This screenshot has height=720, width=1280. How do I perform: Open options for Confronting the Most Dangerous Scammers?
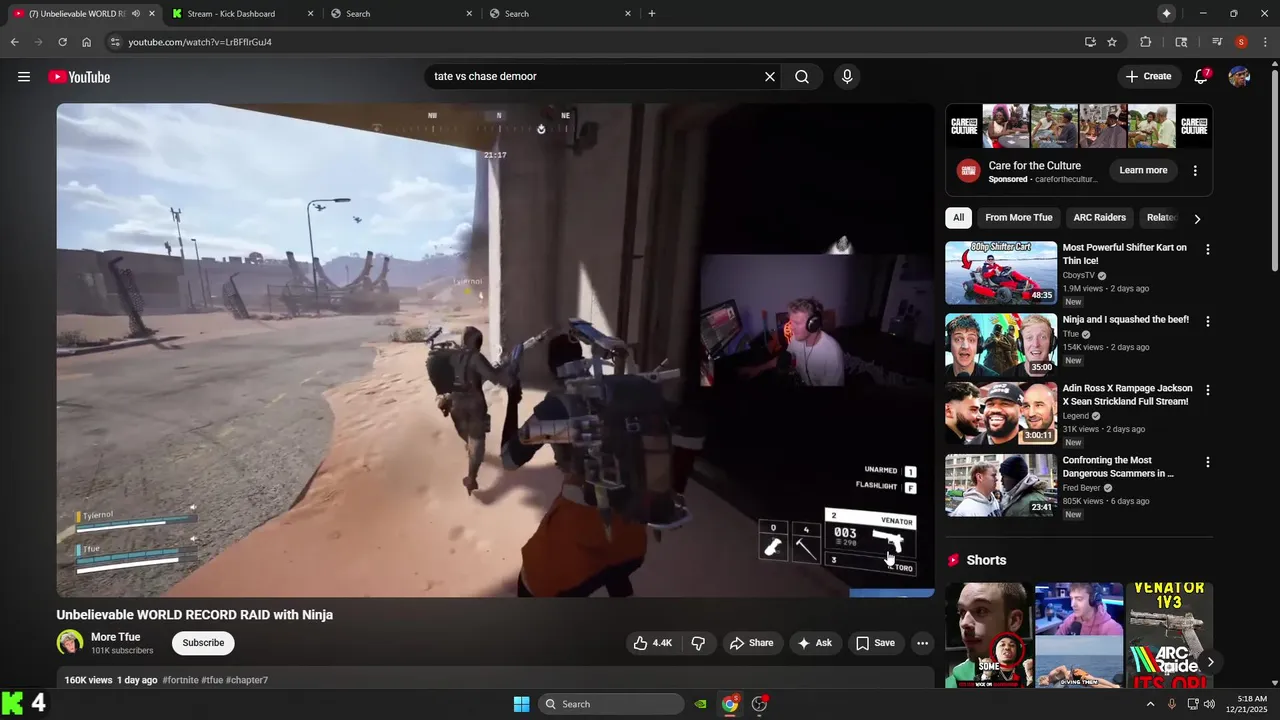[x=1207, y=462]
